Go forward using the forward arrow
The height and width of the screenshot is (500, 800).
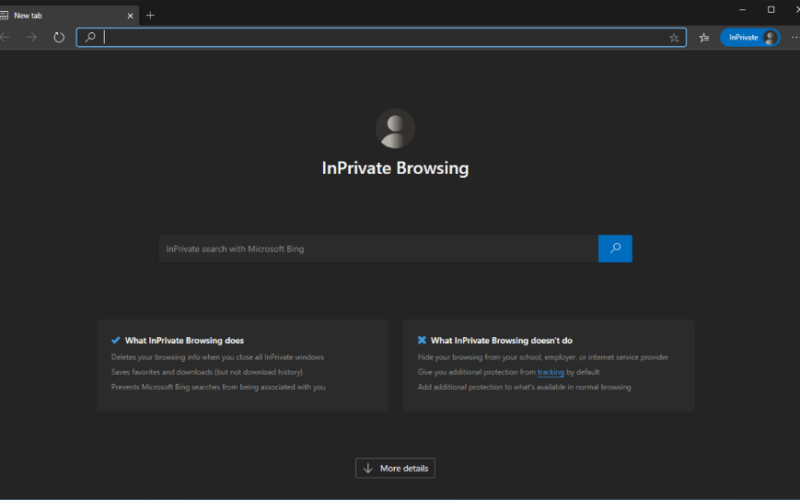pyautogui.click(x=32, y=37)
